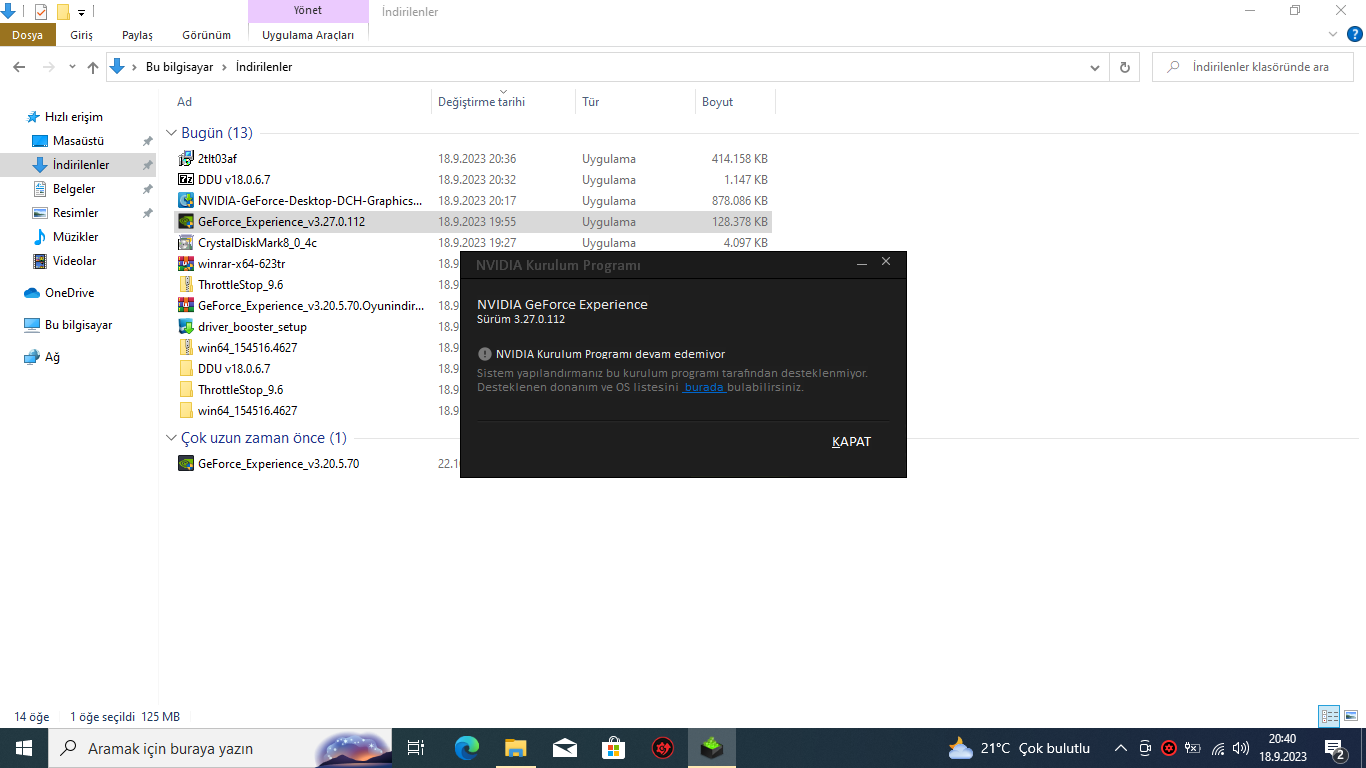Collapse the Çok uzun zaman önce group
Screen dimensions: 1366x768
click(170, 438)
